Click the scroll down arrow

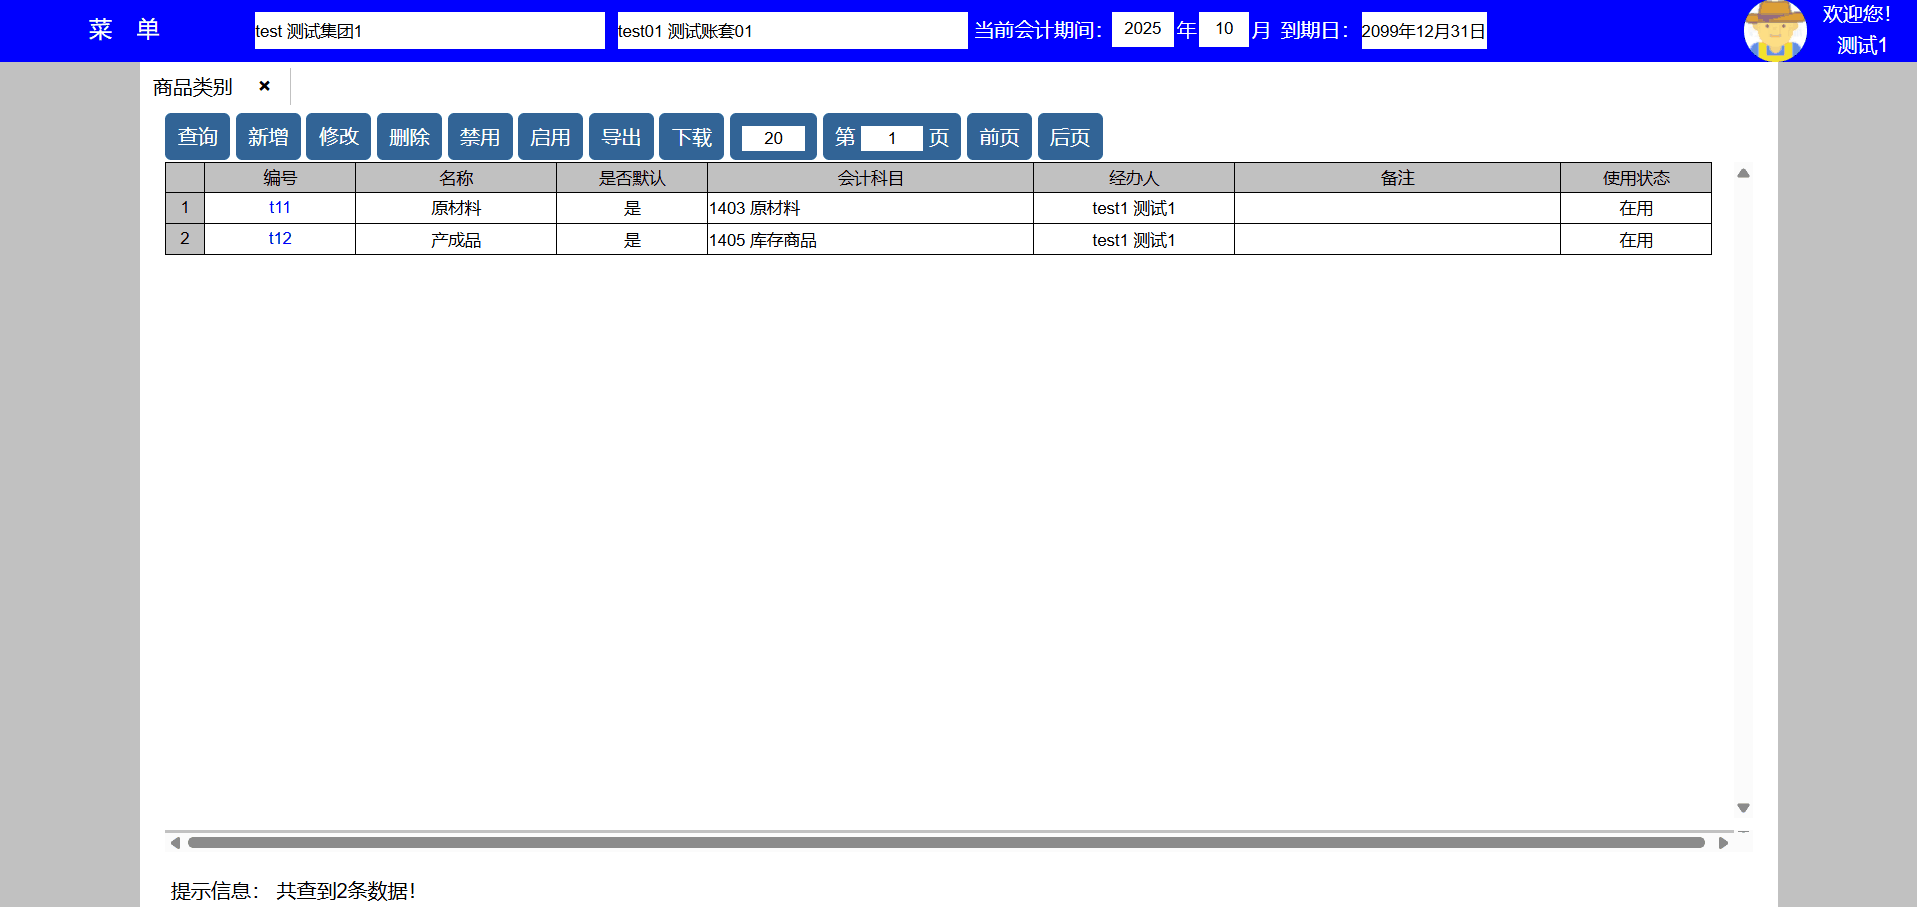1743,808
